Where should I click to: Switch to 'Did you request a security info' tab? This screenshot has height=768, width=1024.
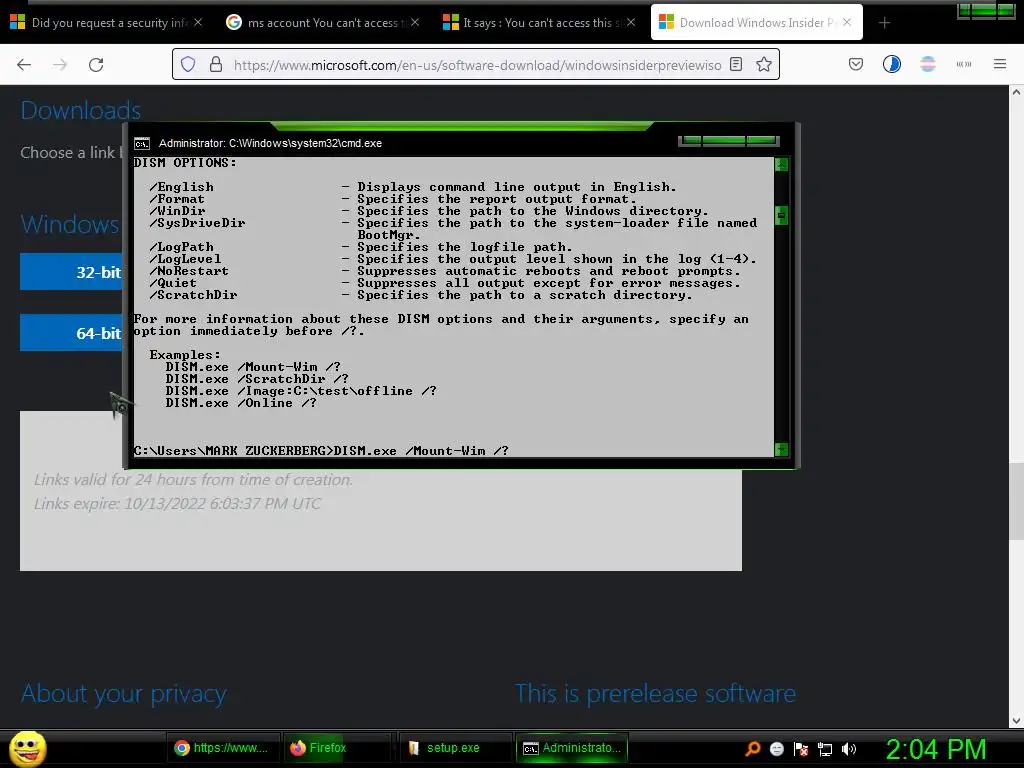[x=104, y=22]
